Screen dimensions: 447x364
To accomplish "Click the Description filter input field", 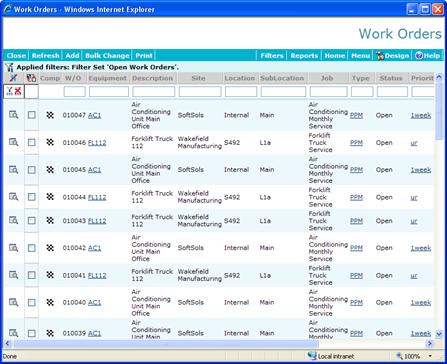I will [x=153, y=91].
